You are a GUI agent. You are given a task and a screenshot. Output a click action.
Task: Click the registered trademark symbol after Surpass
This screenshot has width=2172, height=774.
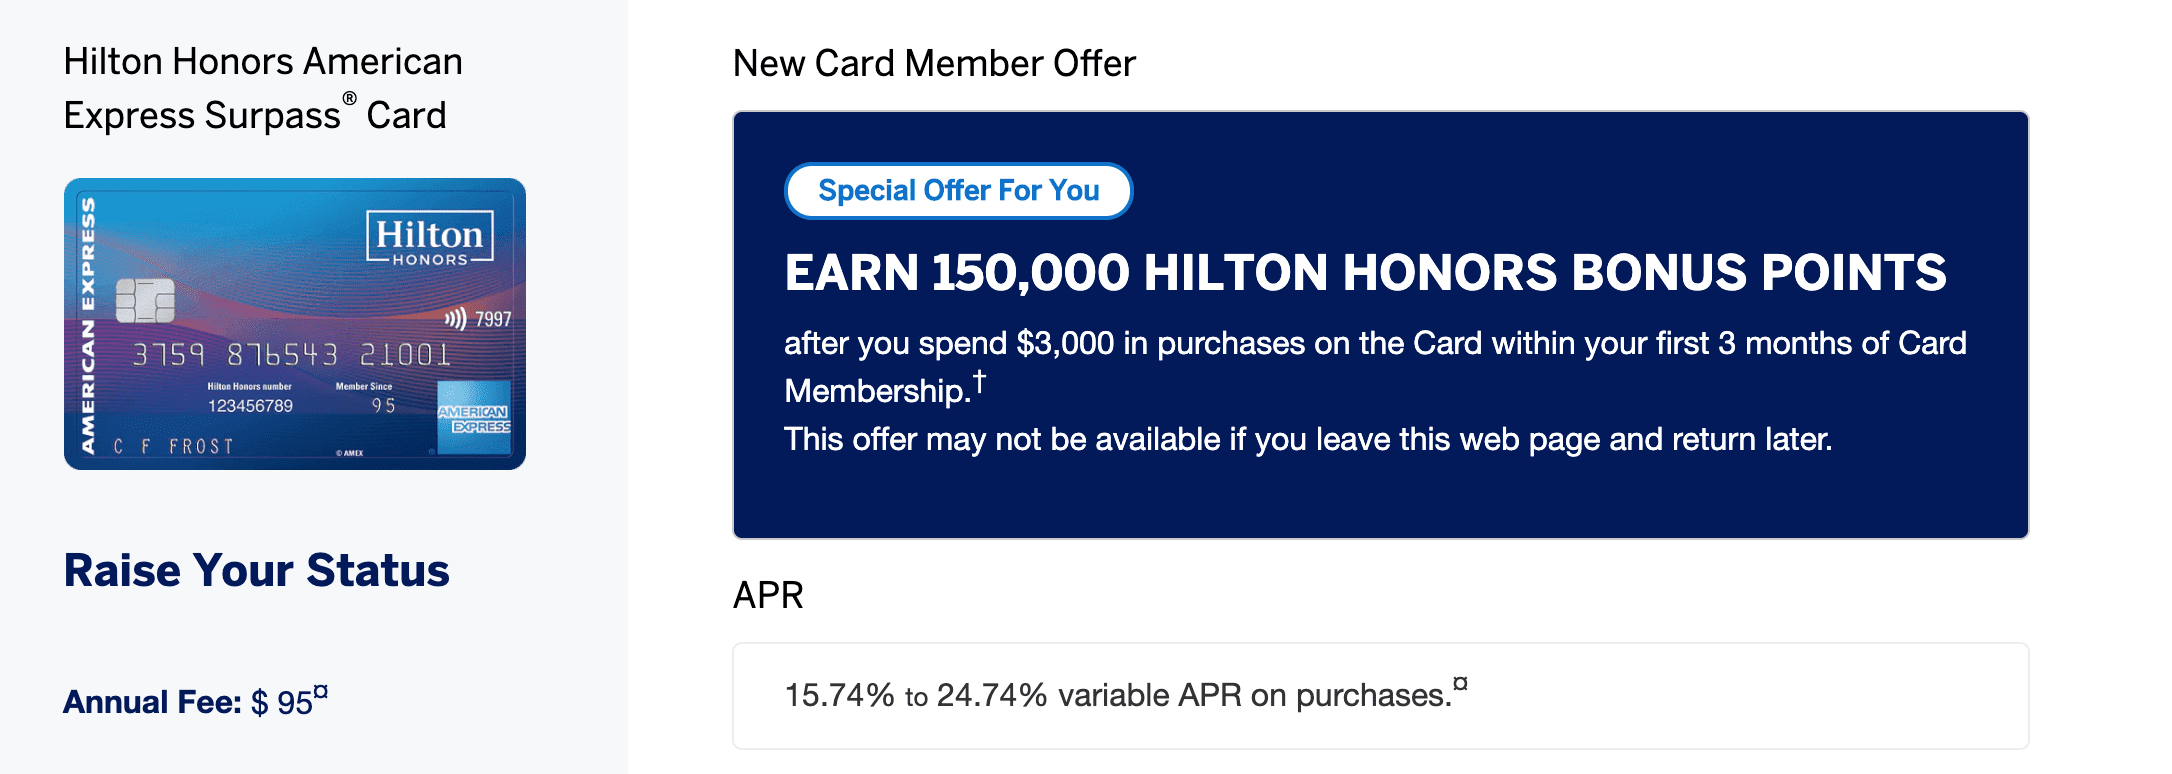(349, 98)
